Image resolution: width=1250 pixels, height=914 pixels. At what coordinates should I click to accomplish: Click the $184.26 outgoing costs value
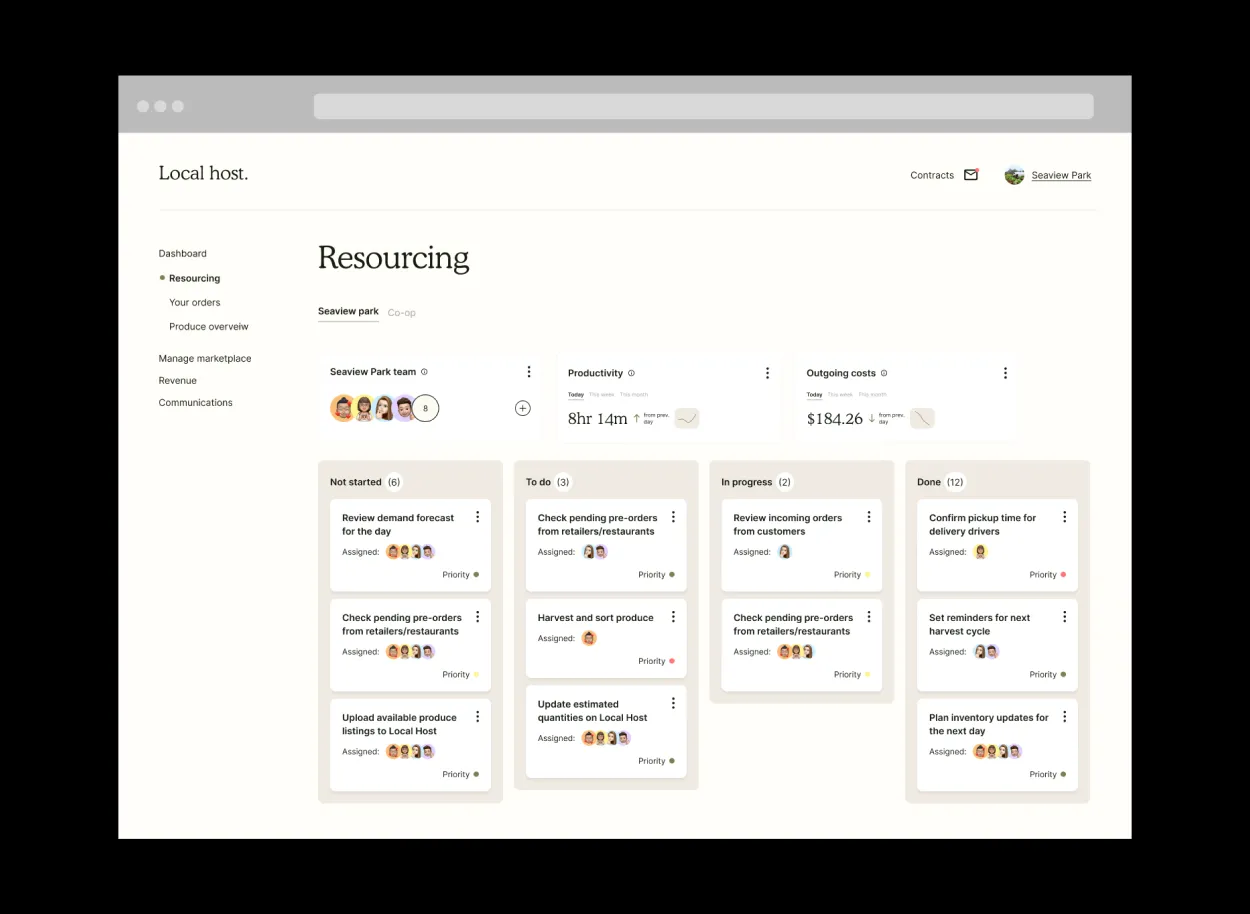point(835,419)
